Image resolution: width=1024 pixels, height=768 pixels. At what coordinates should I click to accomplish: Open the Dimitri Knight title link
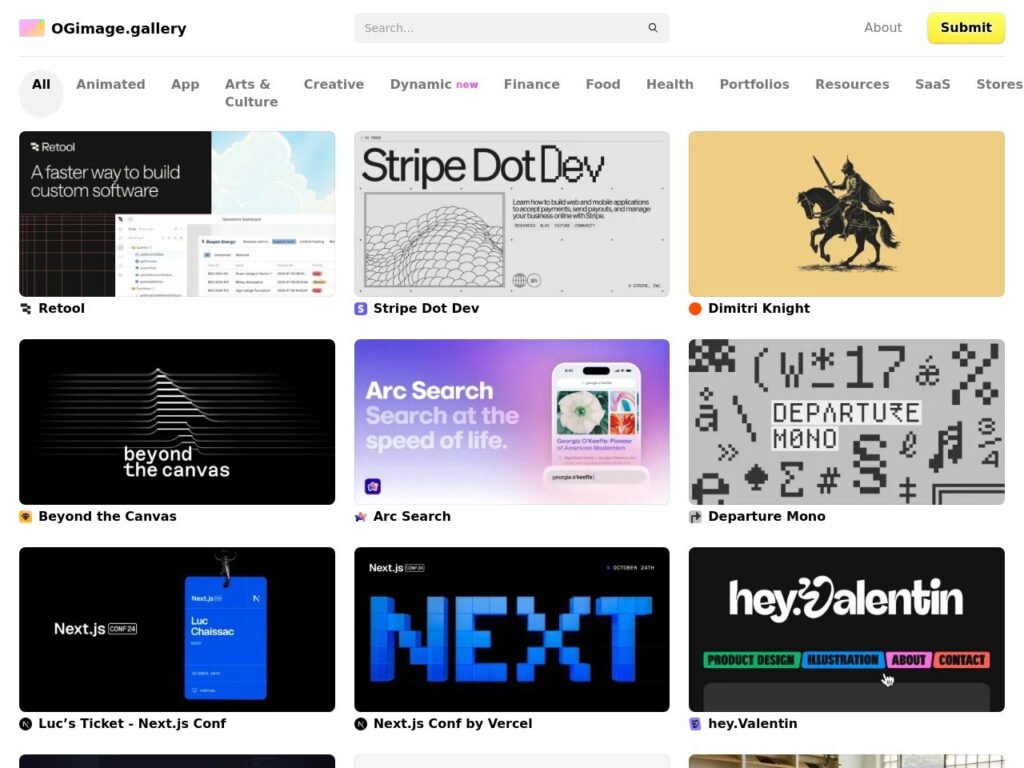[759, 308]
